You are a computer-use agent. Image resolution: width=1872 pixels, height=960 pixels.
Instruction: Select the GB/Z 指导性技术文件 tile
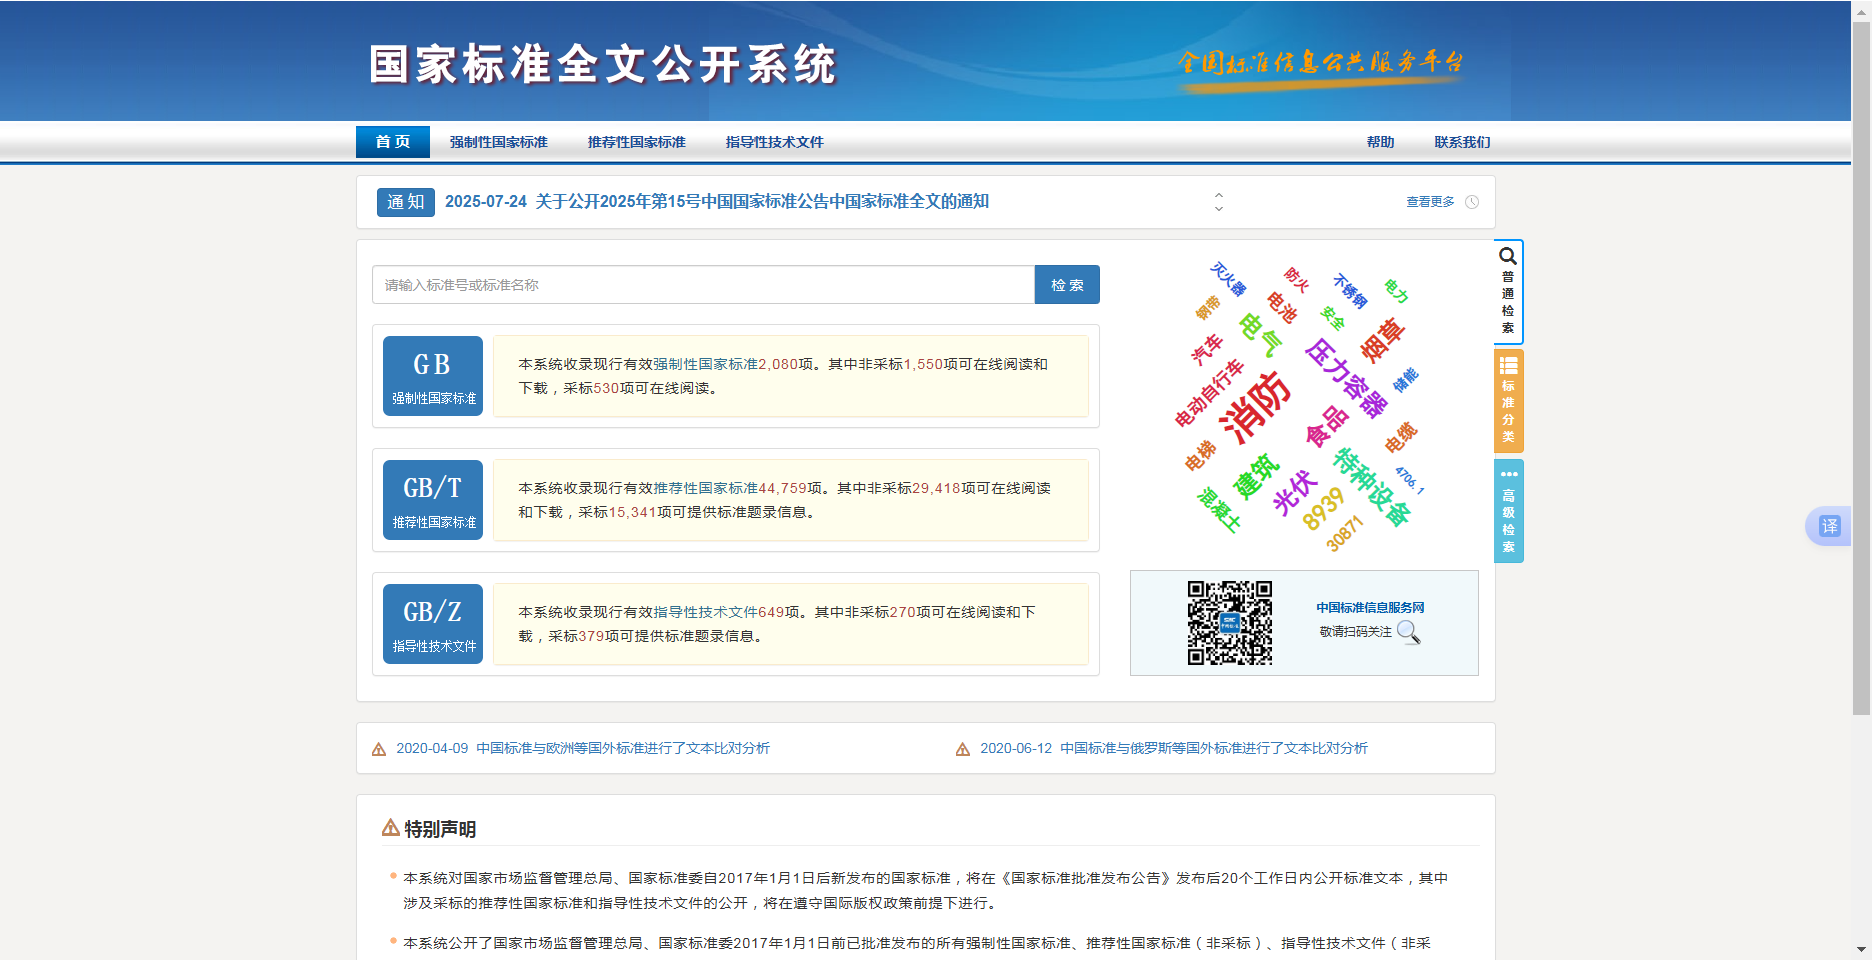click(x=432, y=623)
